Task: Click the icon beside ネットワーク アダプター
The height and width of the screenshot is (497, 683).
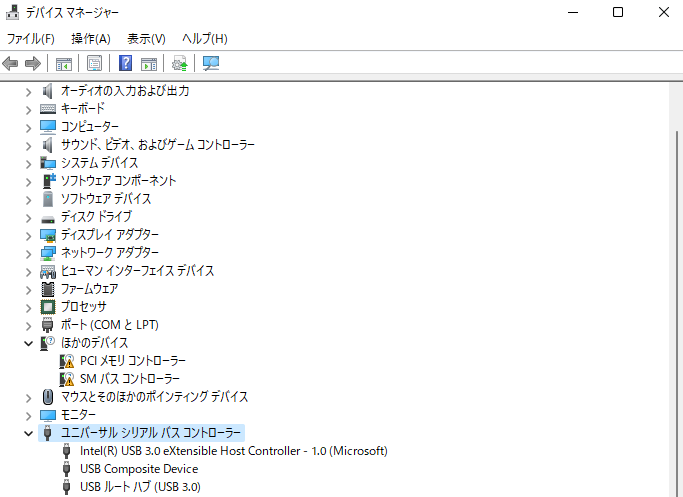Action: (47, 253)
